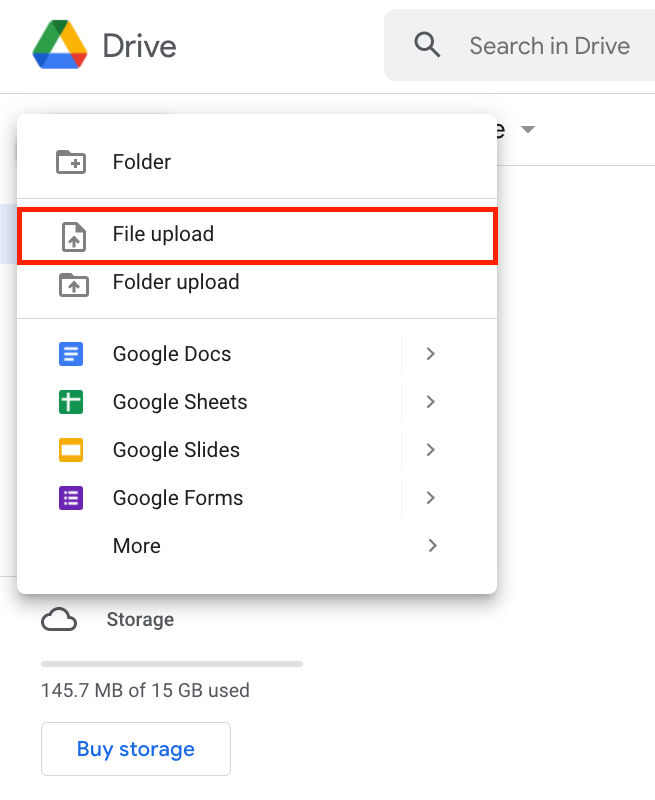Select Folder upload menu entry
Viewport: 655px width, 800px height.
[x=257, y=282]
